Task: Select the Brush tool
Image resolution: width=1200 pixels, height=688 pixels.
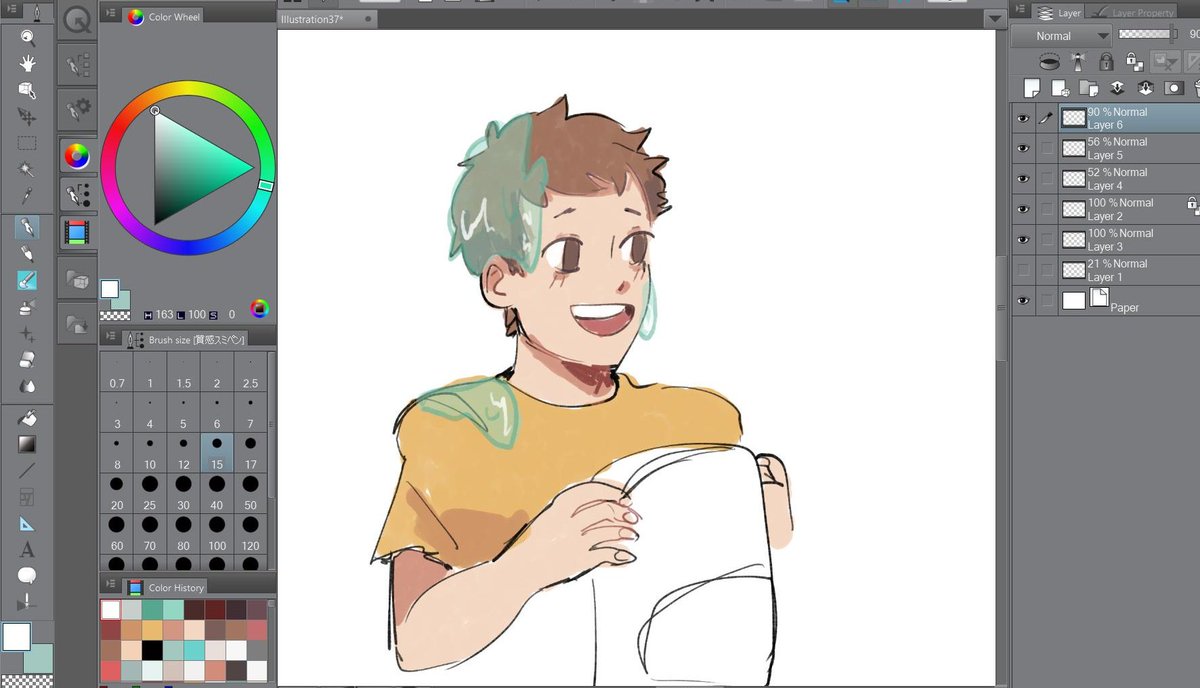Action: click(x=27, y=281)
